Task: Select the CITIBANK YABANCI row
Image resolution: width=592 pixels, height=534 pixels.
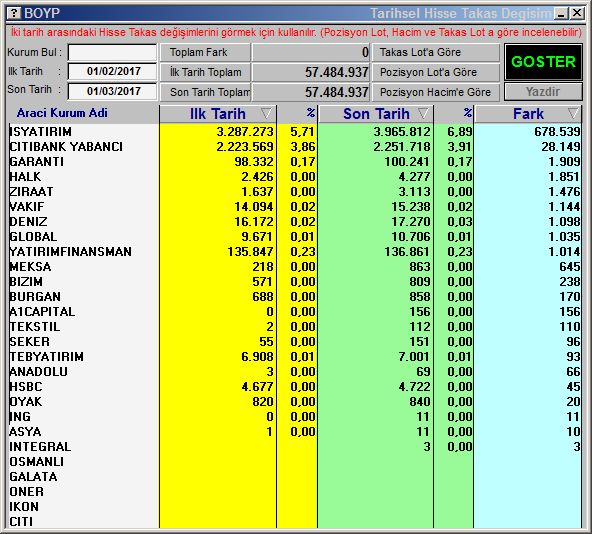Action: [295, 147]
